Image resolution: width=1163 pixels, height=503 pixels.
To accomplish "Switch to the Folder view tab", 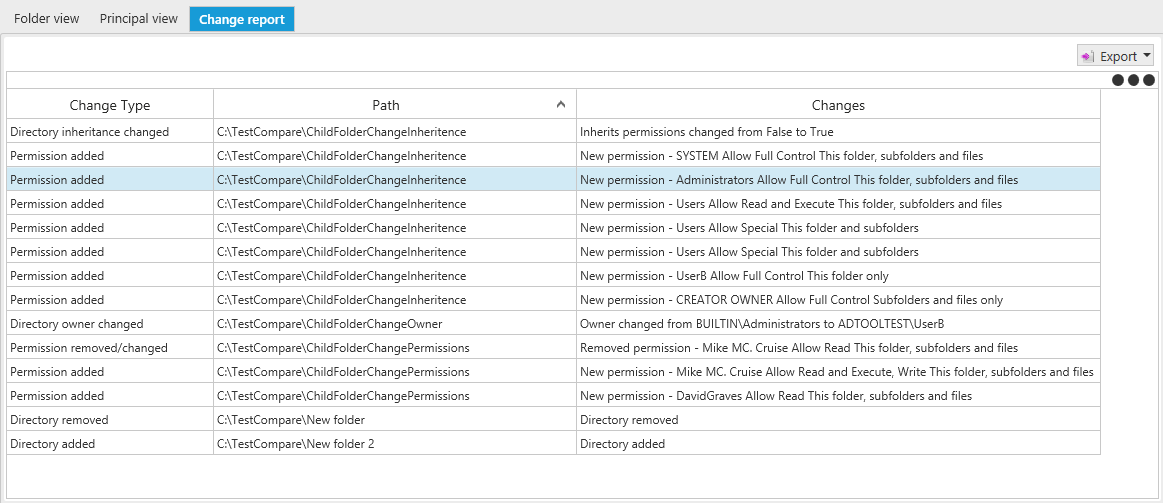I will click(x=47, y=19).
